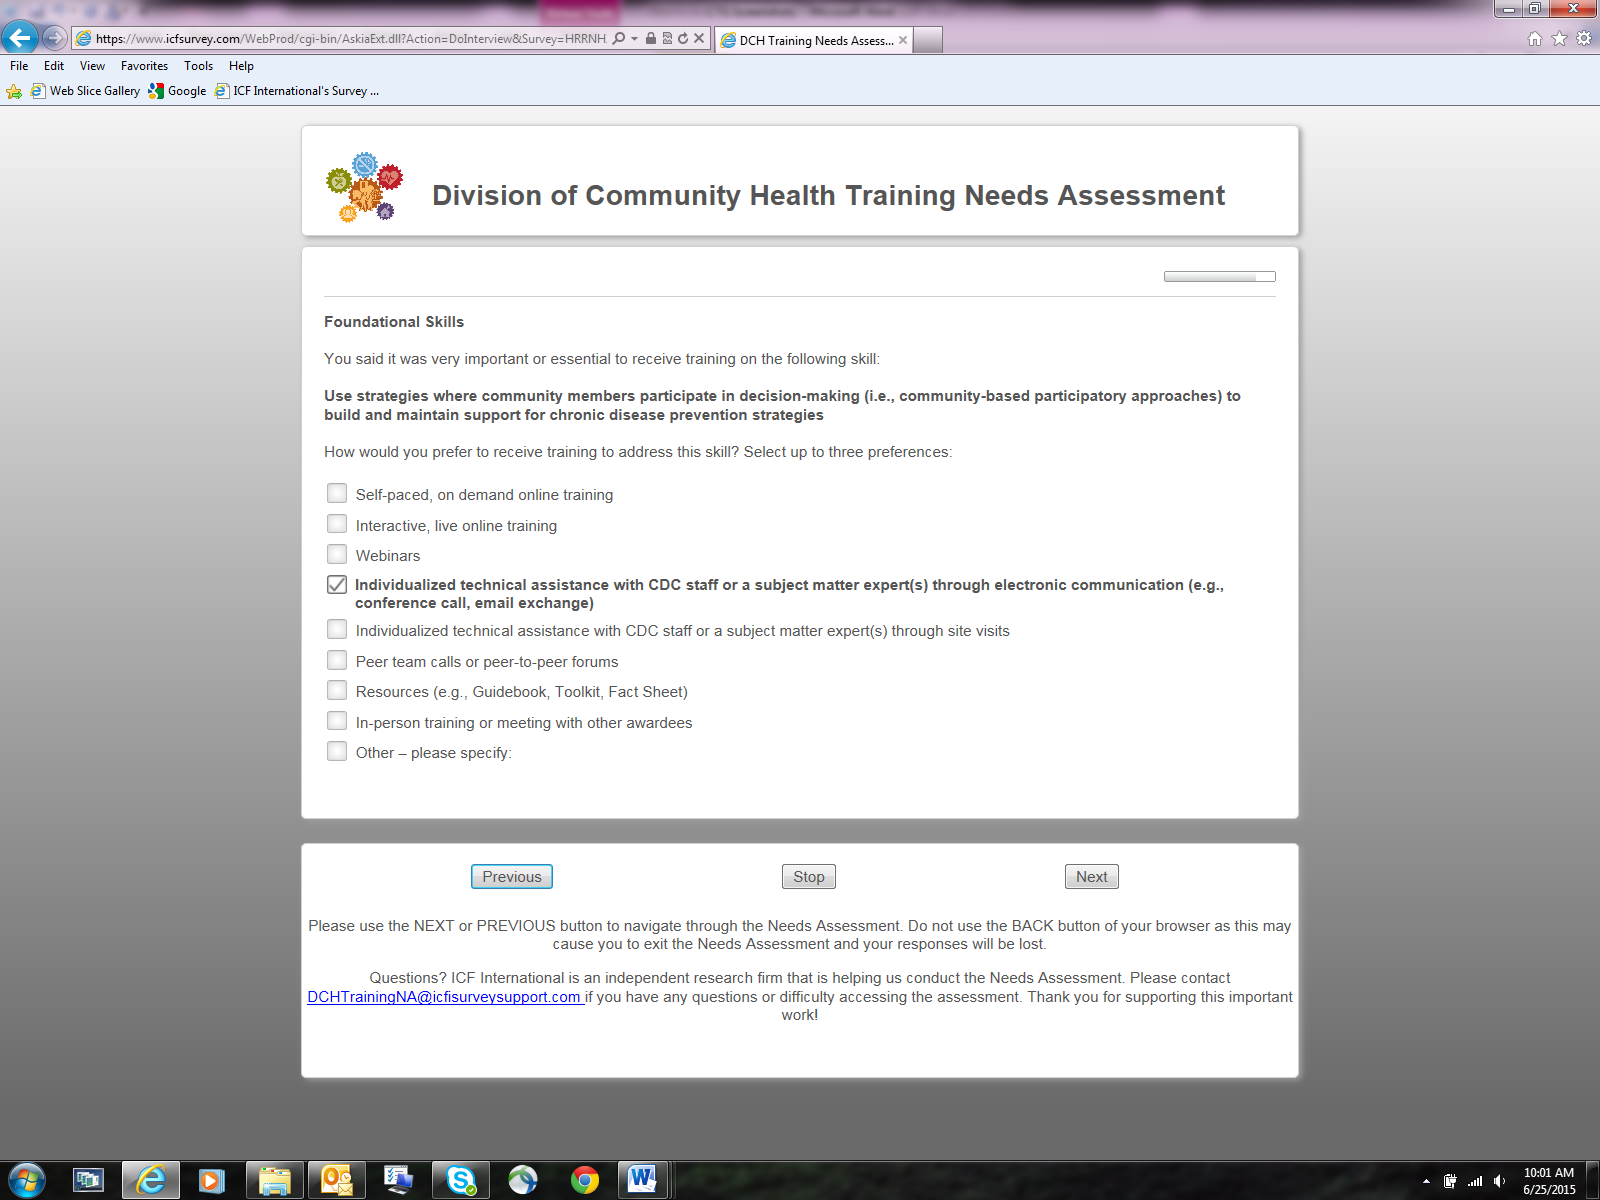The height and width of the screenshot is (1200, 1600).
Task: Close the DCH Training Needs Assess tab
Action: 903,40
